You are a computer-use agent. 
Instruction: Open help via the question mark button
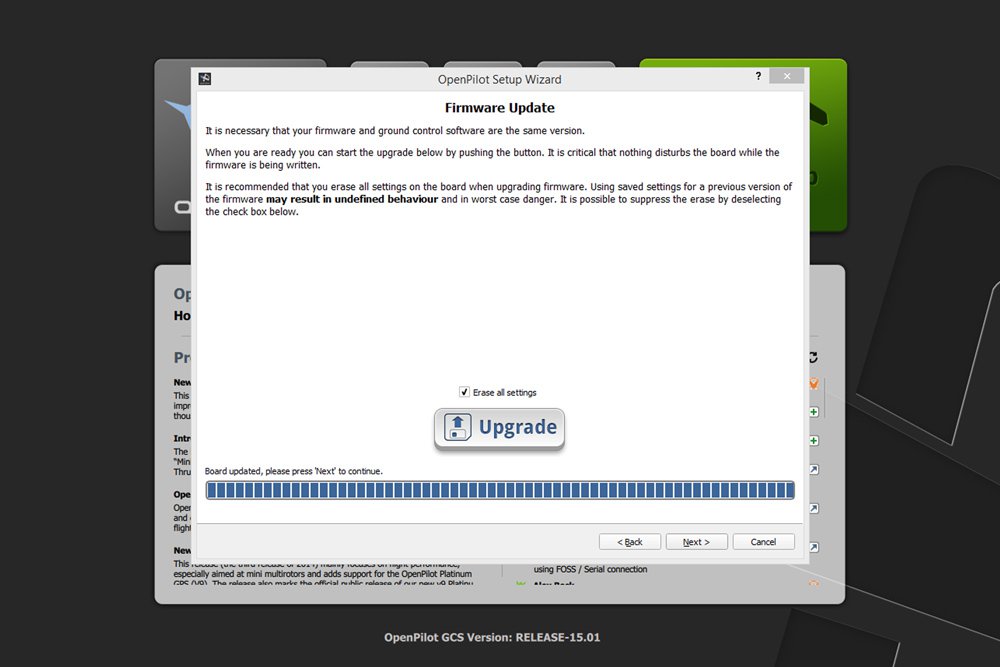[758, 76]
